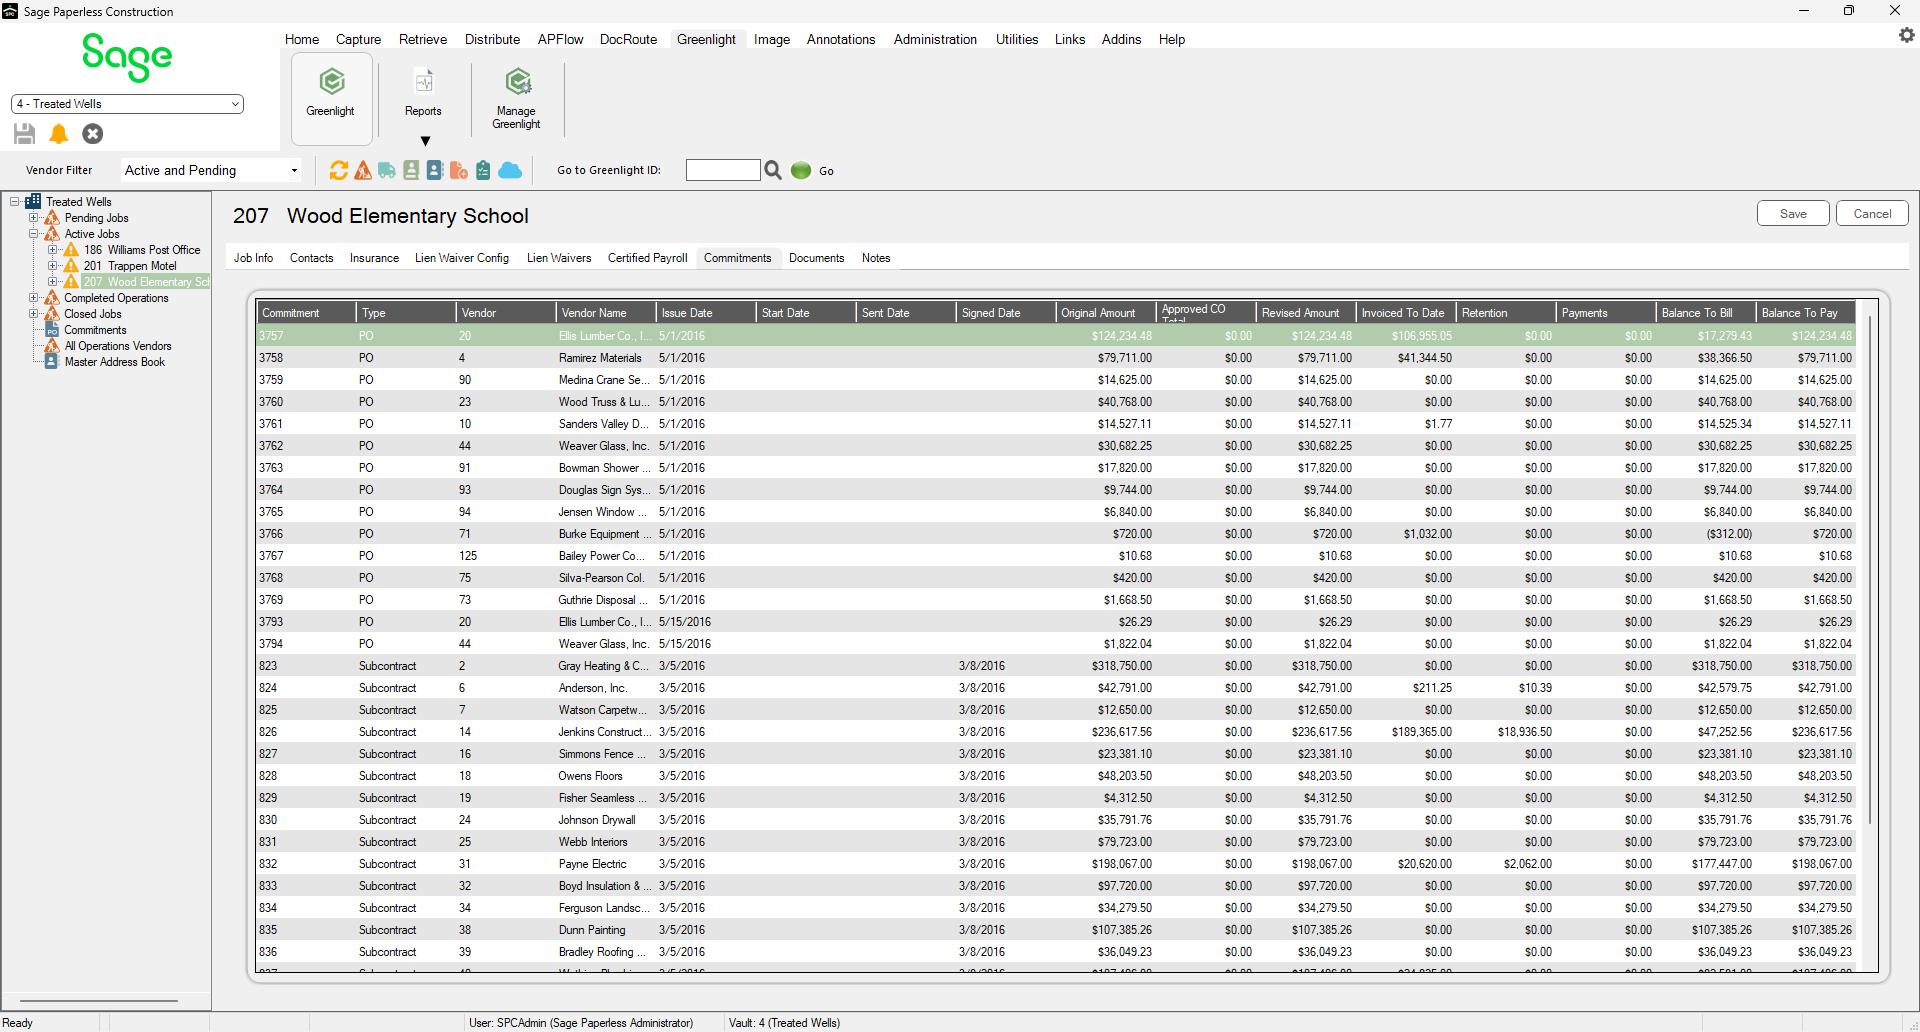The image size is (1920, 1032).
Task: Expand the Reports dropdown arrow
Action: pyautogui.click(x=425, y=141)
